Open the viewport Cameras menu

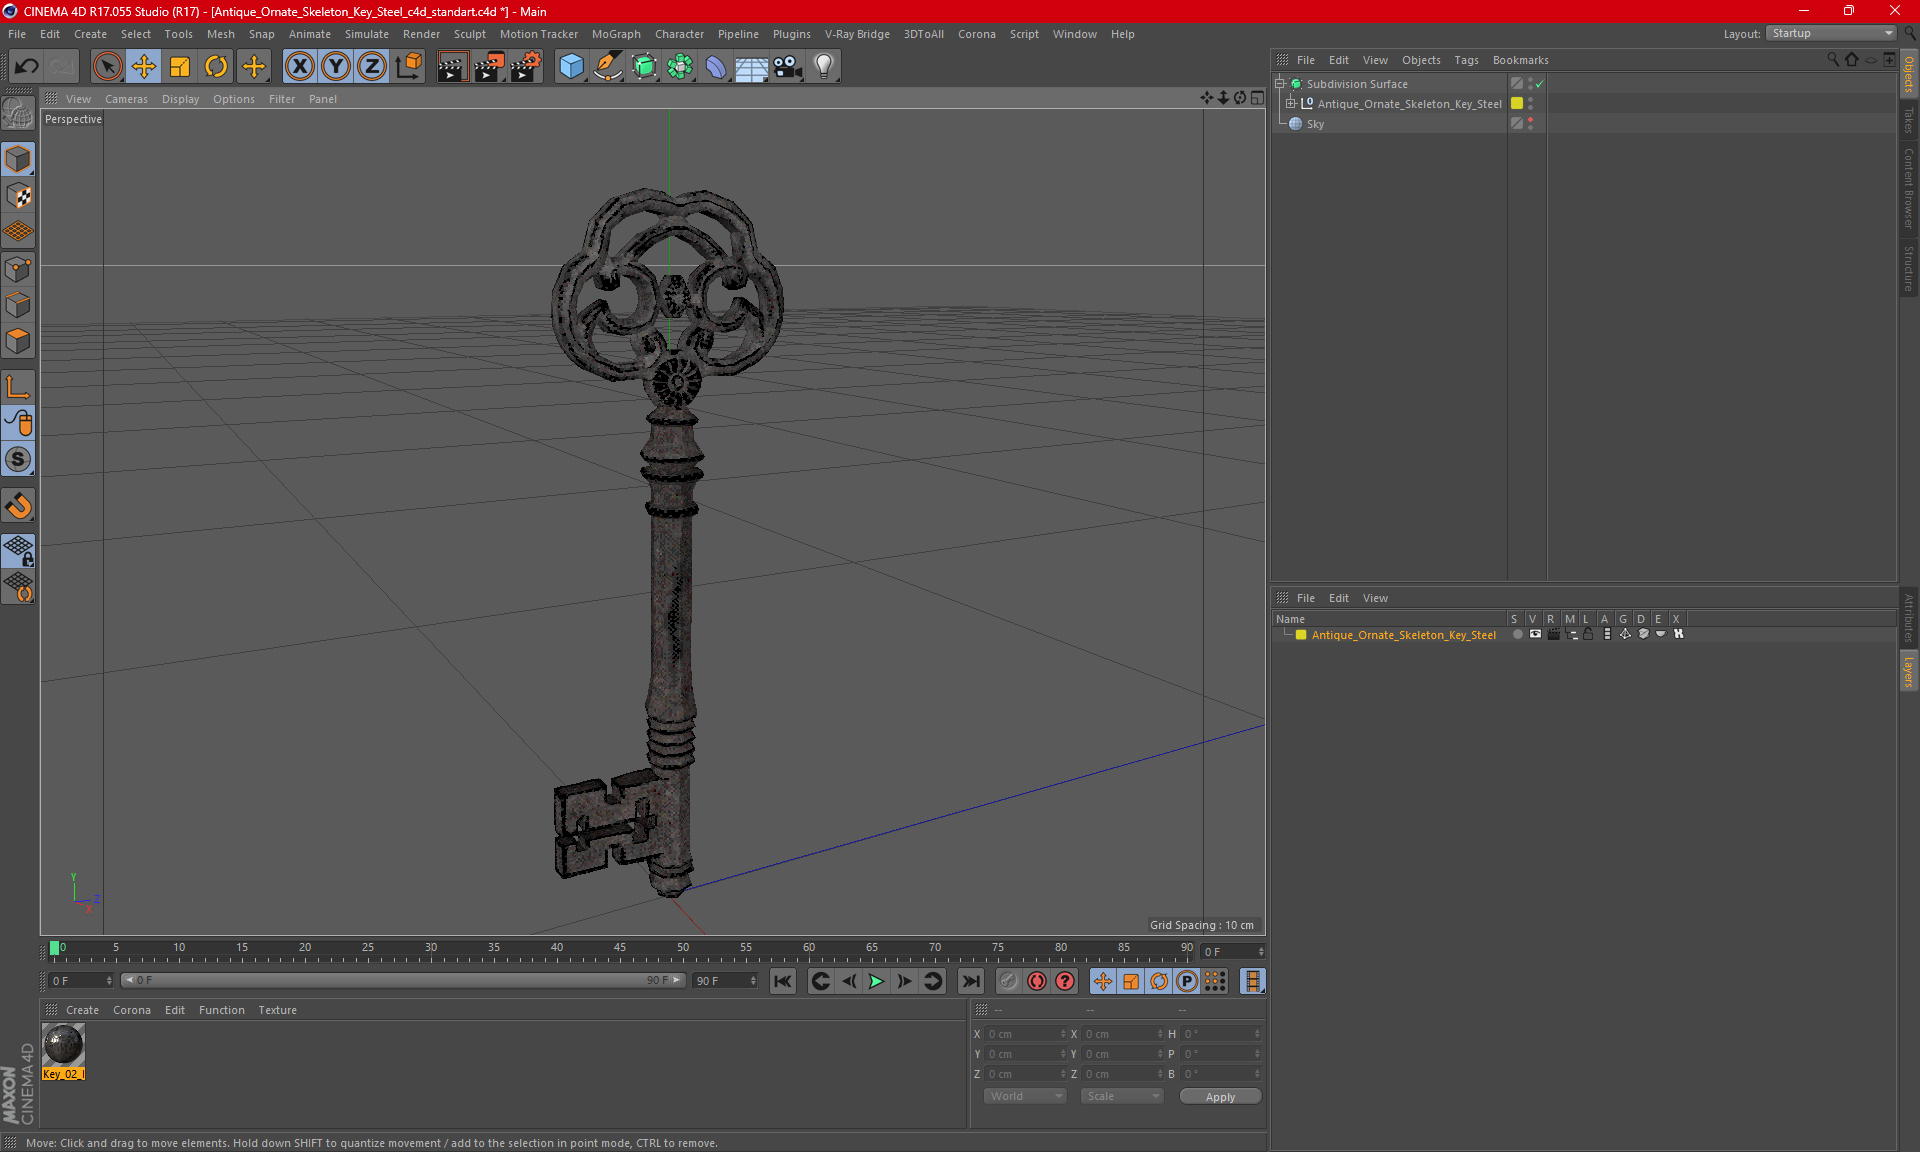126,99
